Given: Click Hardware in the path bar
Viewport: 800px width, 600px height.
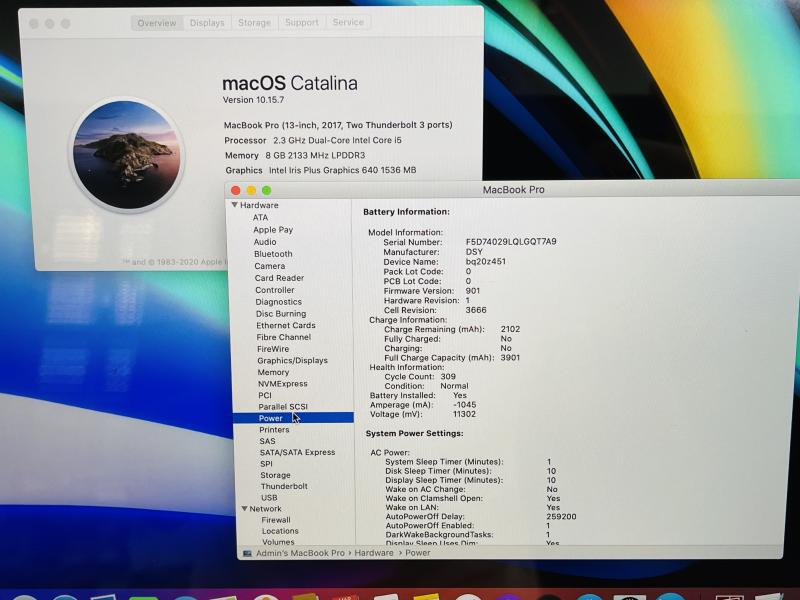Looking at the screenshot, I should [x=373, y=553].
